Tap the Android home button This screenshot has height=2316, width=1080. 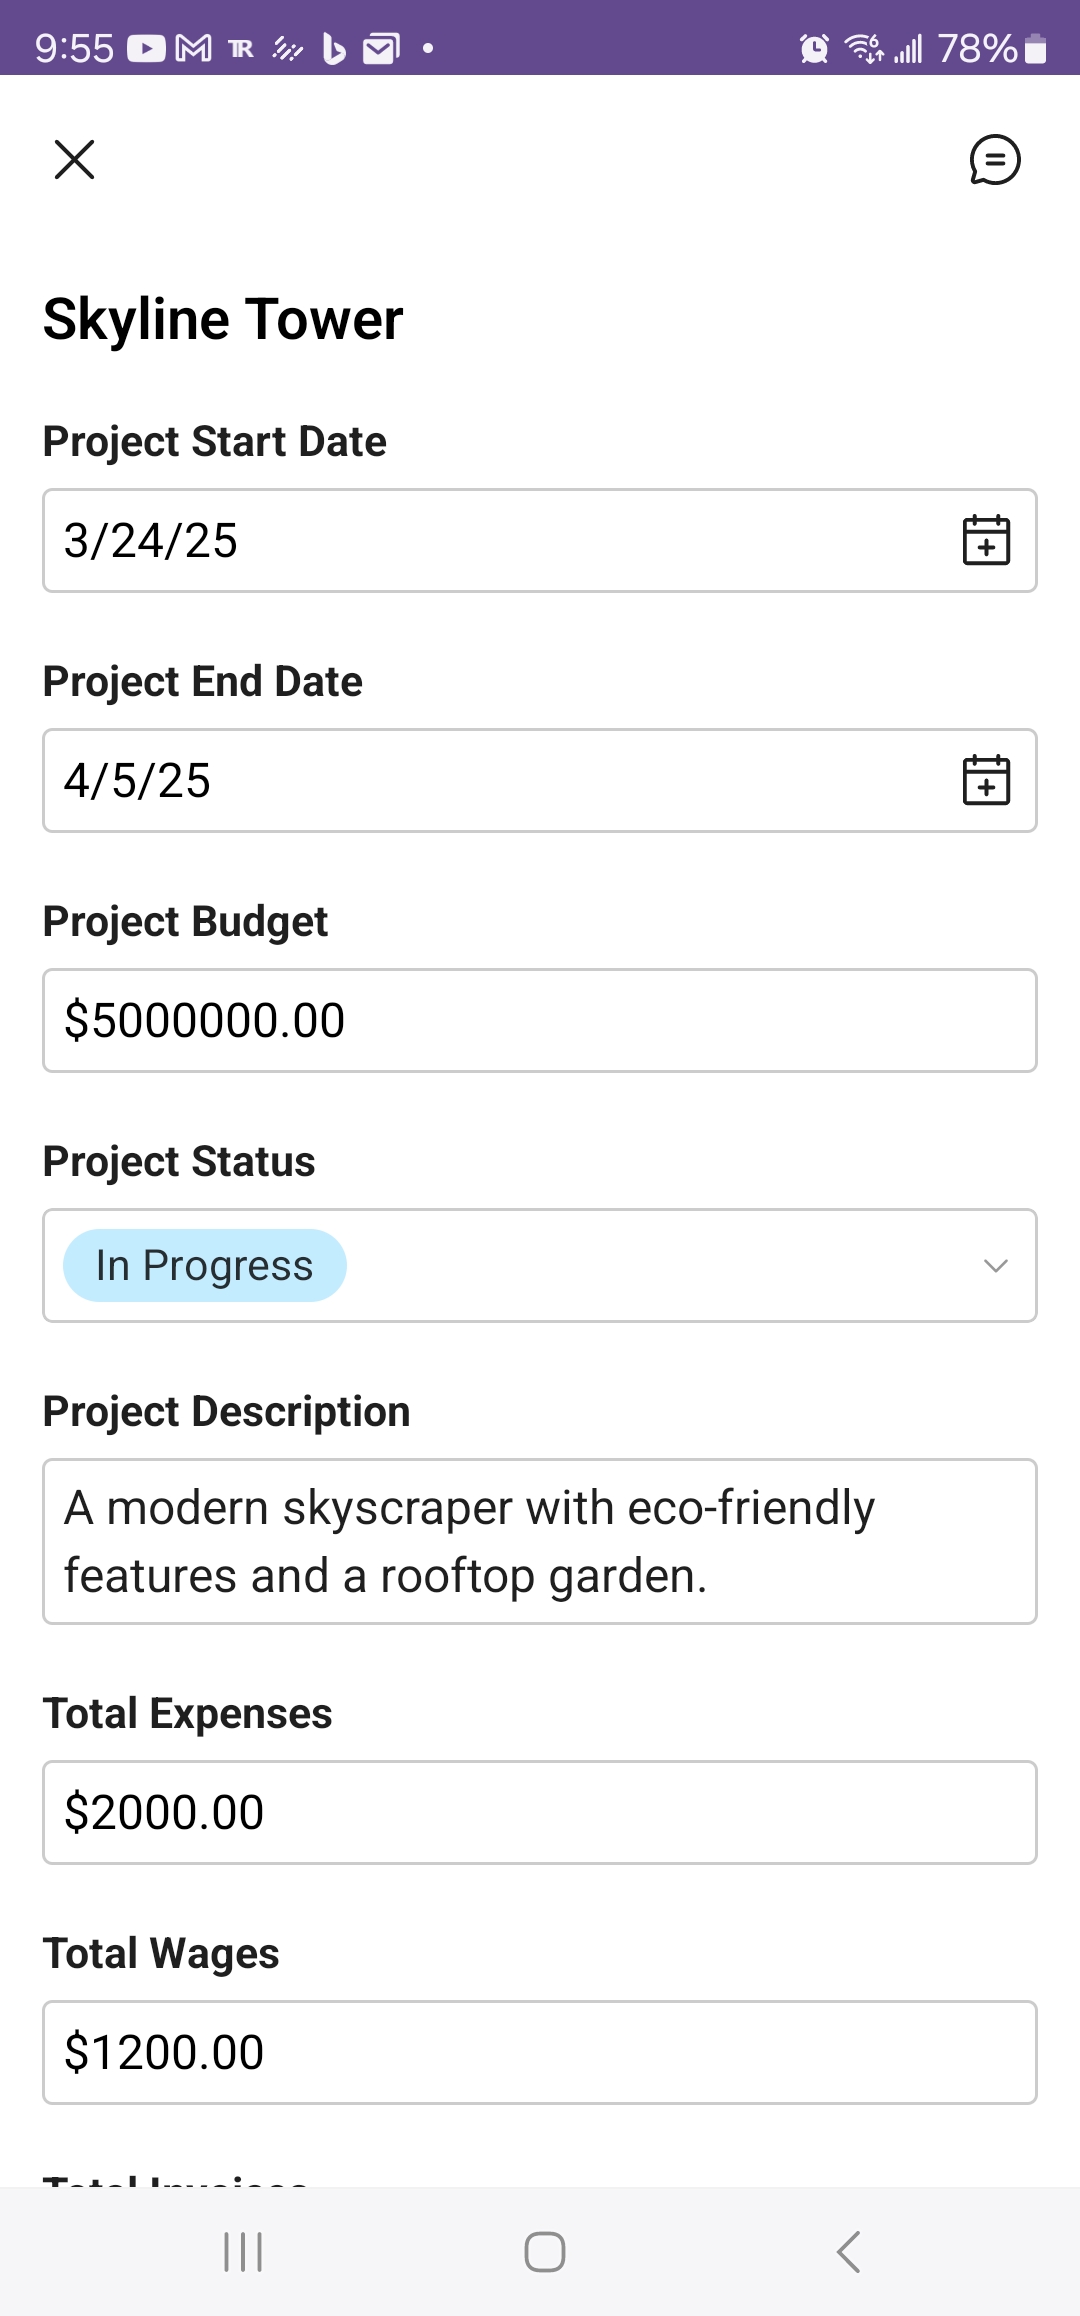(545, 2252)
